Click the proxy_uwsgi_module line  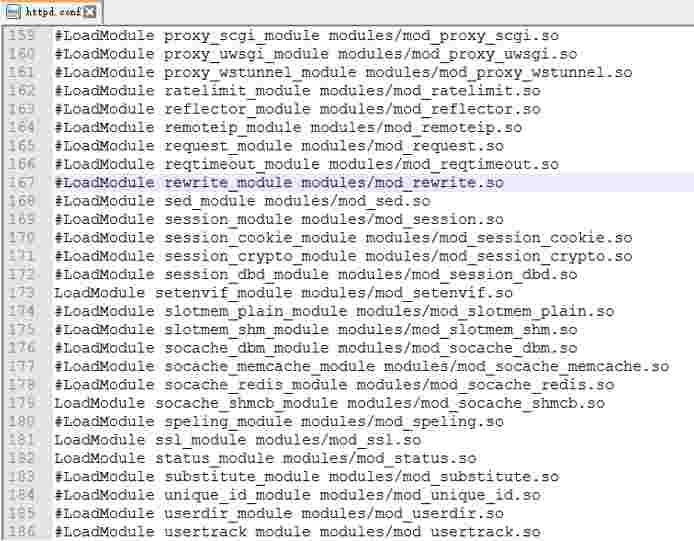coord(316,54)
